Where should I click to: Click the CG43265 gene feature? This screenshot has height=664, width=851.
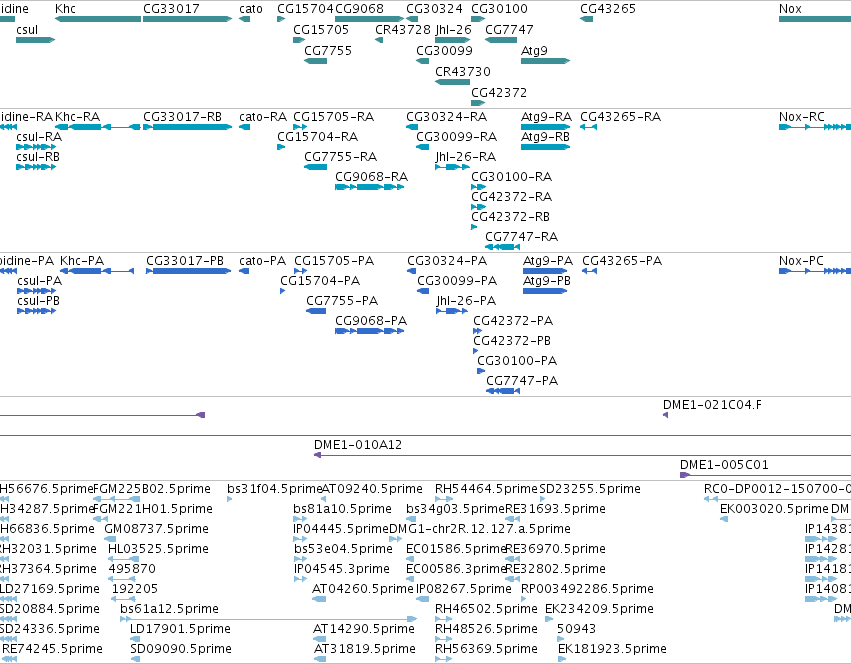point(586,19)
